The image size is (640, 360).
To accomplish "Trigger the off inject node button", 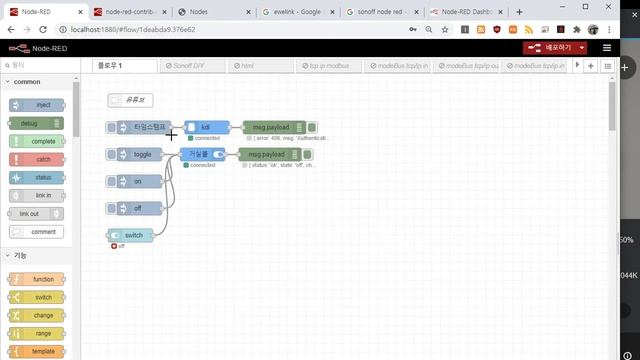I will [x=111, y=209].
